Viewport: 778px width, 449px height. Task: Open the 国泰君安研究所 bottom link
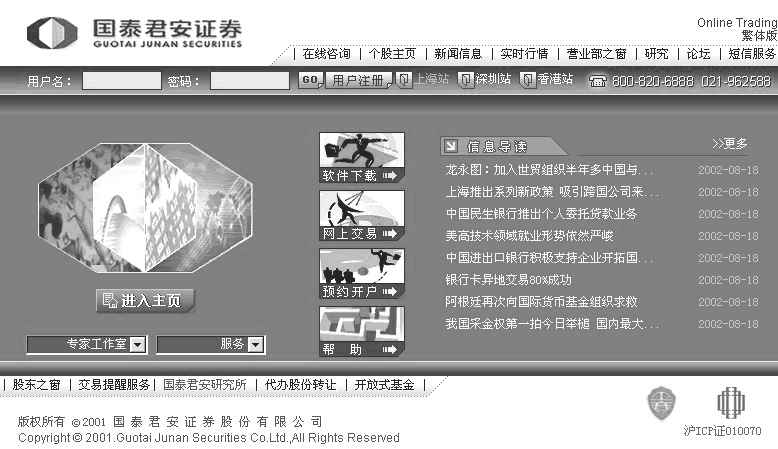coord(205,385)
